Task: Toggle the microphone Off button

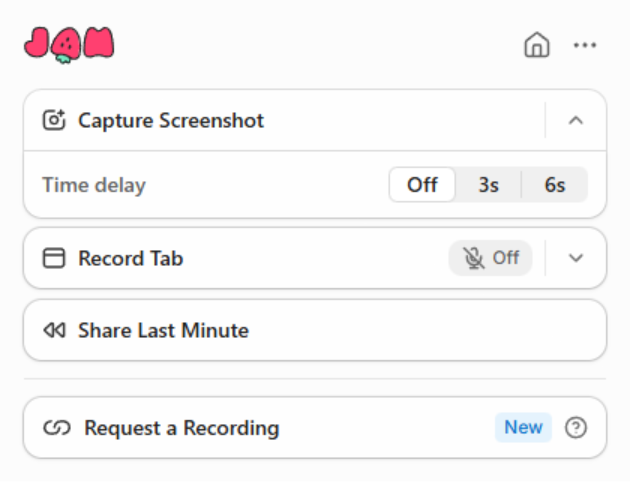Action: [491, 258]
